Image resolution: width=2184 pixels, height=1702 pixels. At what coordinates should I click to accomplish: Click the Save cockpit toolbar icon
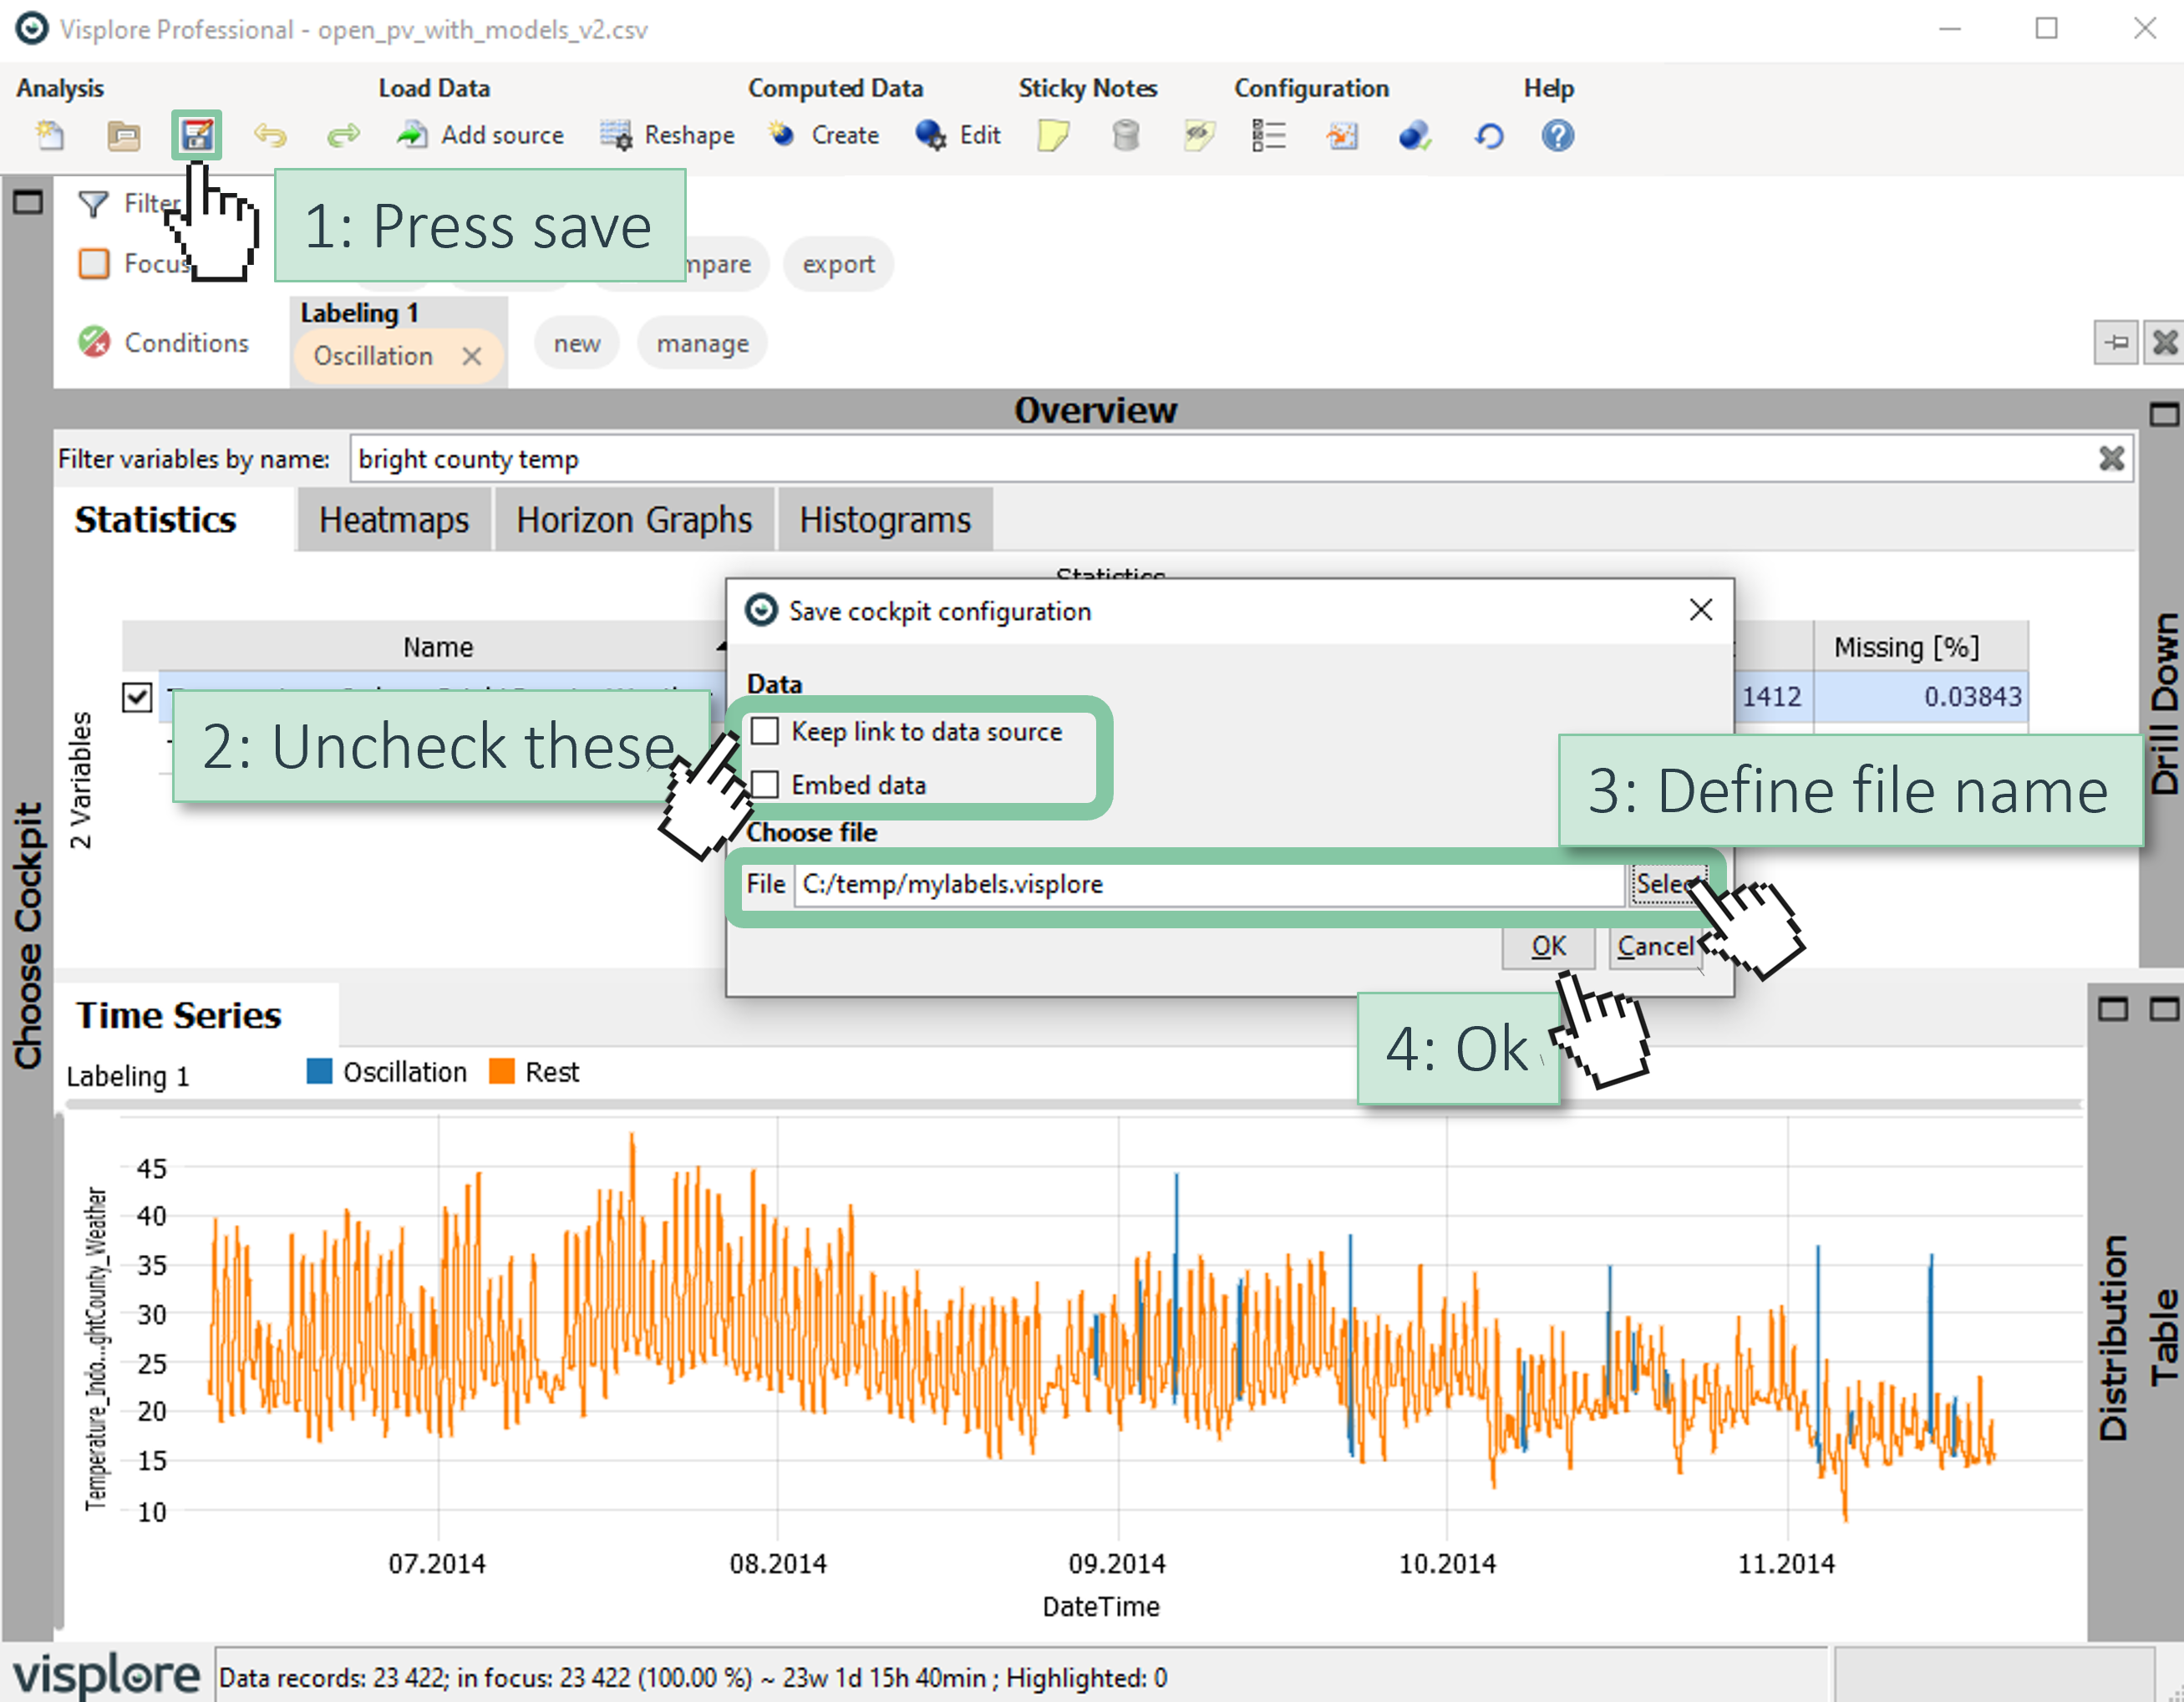click(x=196, y=135)
